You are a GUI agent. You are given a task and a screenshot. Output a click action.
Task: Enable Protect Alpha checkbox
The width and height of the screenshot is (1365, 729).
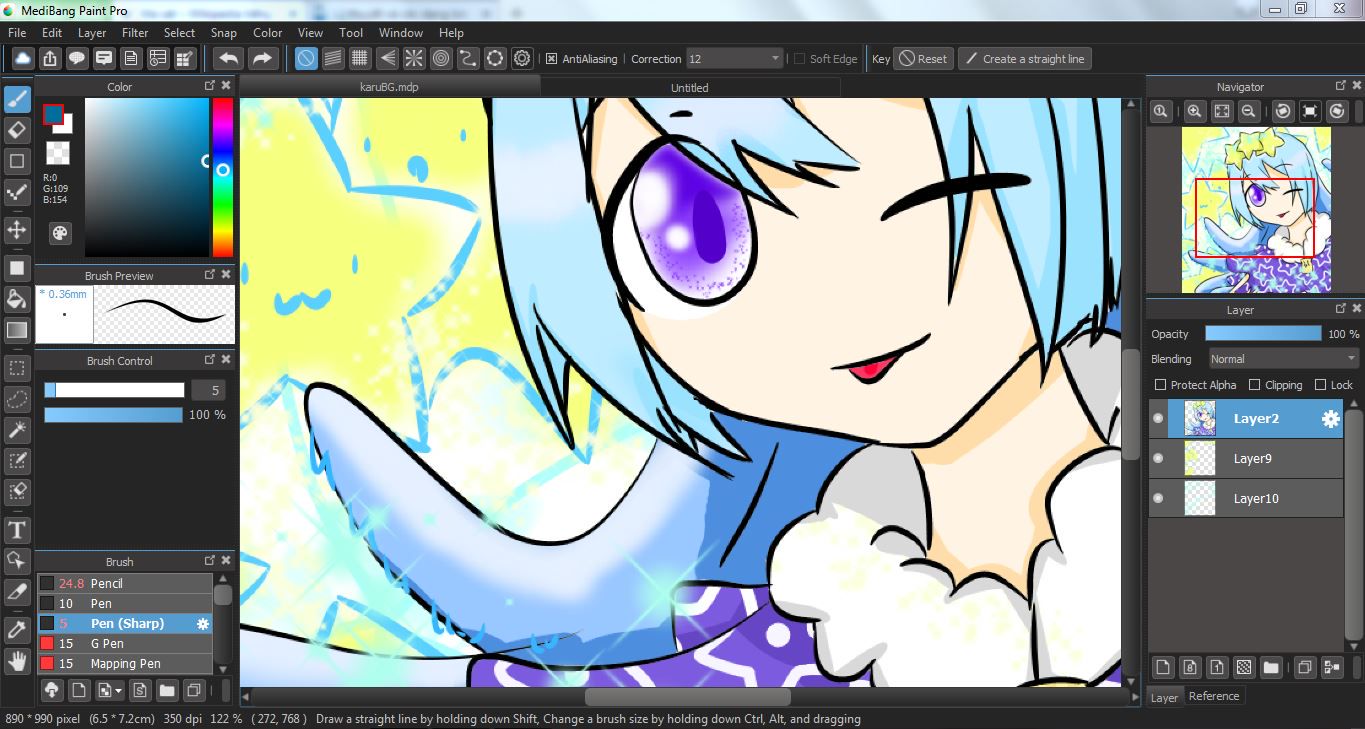click(x=1161, y=385)
